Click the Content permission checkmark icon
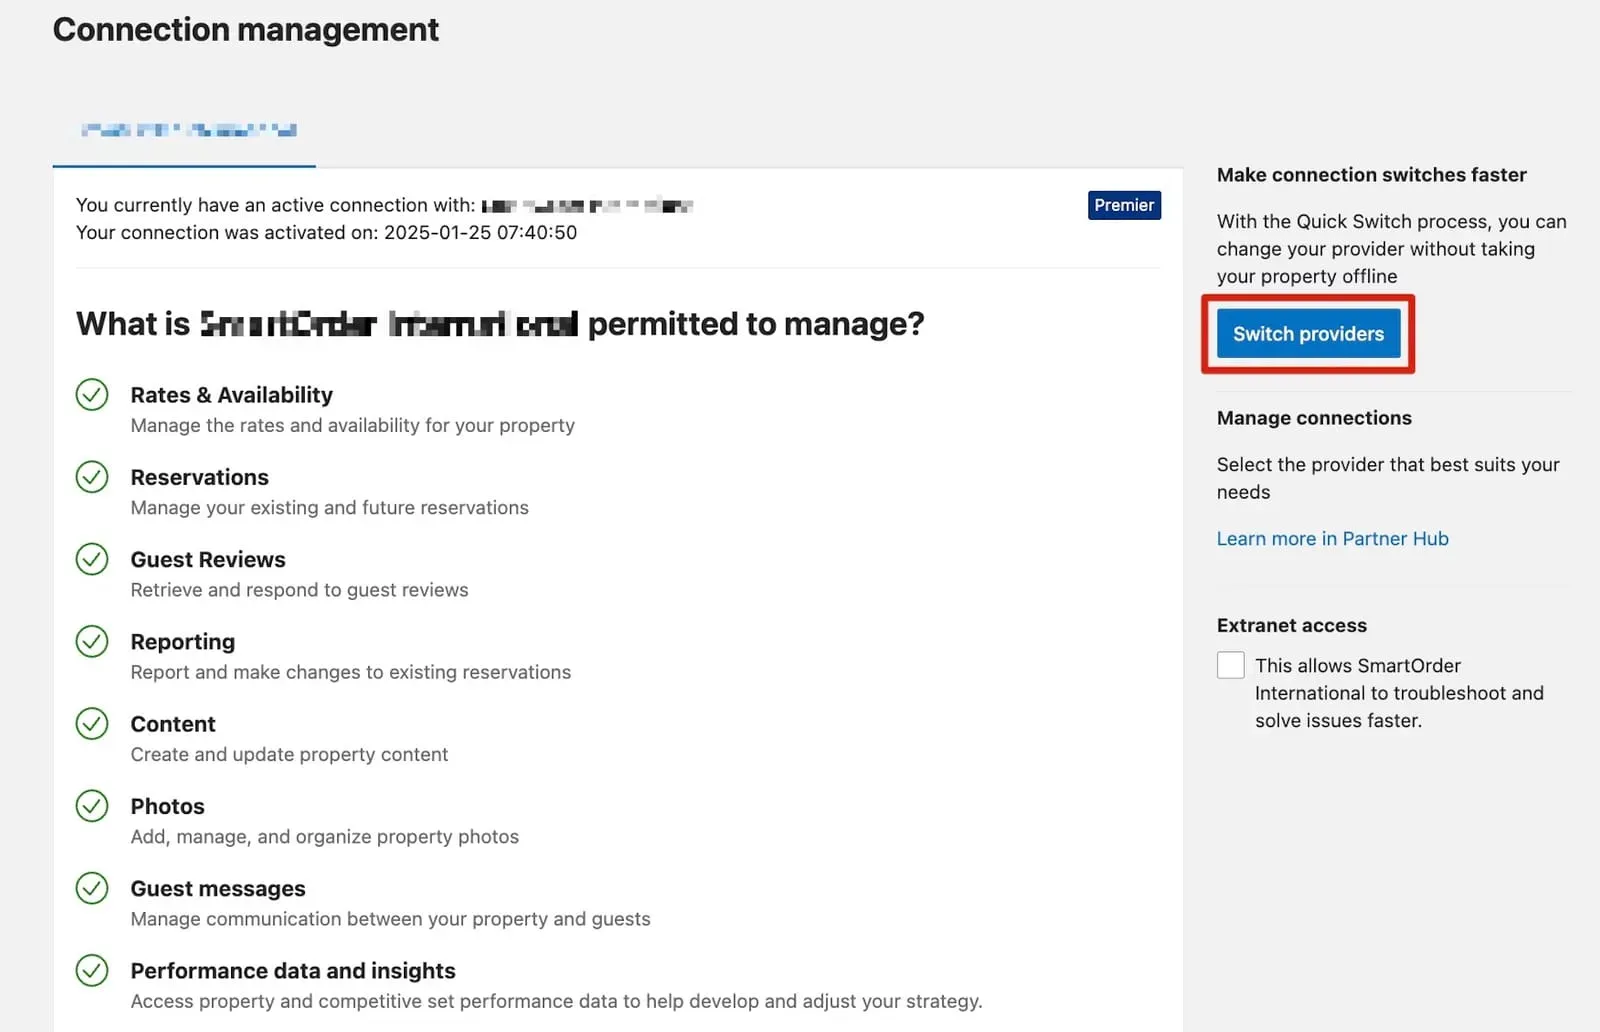Screen dimensions: 1600x1032 (x=91, y=723)
